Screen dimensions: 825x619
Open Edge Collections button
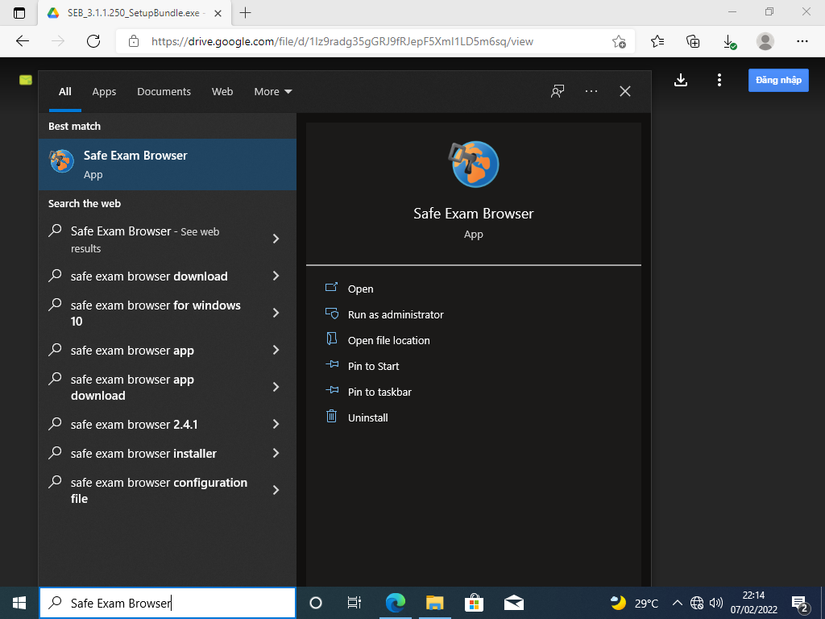coord(693,41)
